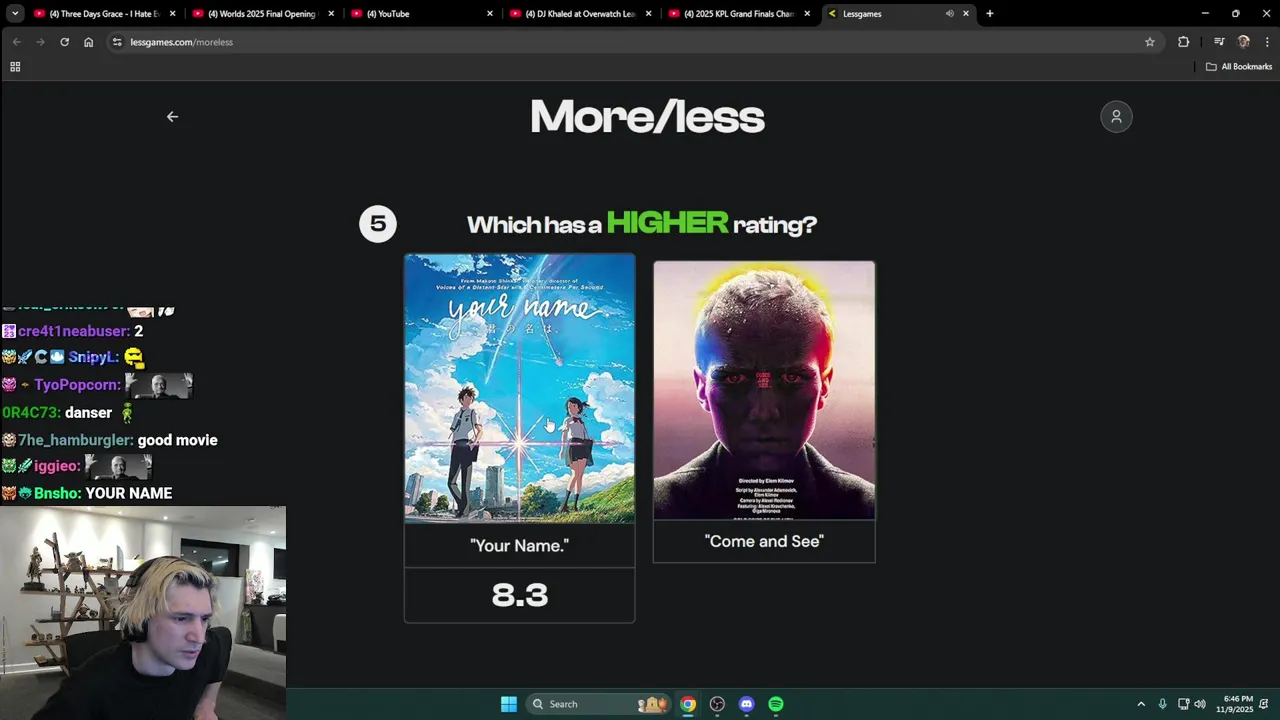This screenshot has width=1280, height=720.
Task: Open the Extensions puzzle icon
Action: 1184,42
